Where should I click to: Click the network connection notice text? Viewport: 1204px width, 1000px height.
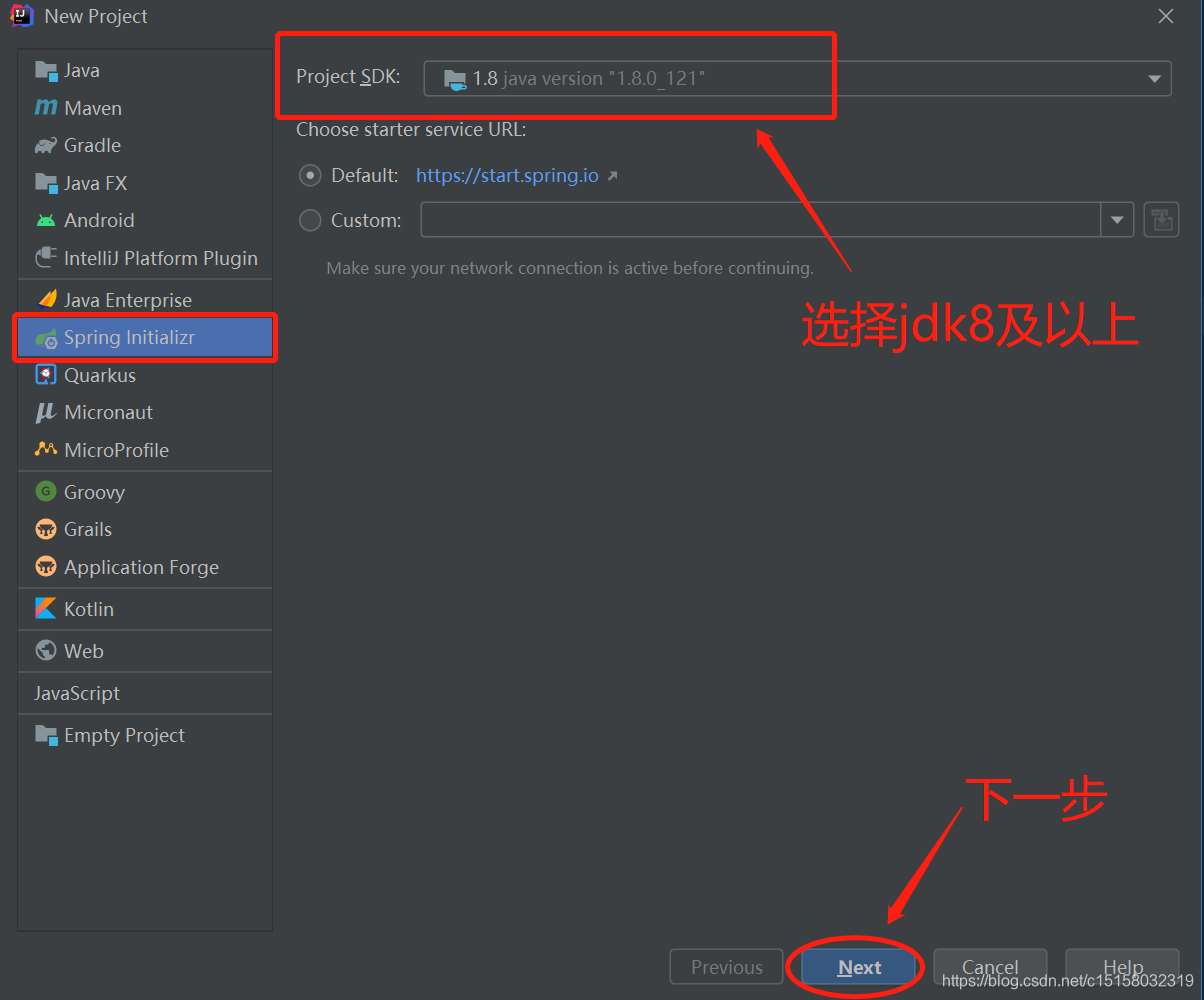pyautogui.click(x=570, y=268)
